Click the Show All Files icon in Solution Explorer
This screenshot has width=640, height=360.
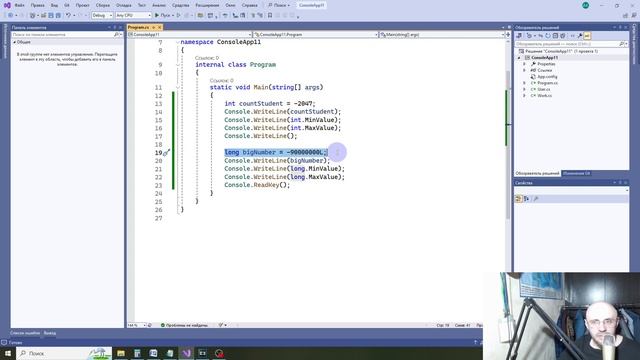[x=562, y=36]
